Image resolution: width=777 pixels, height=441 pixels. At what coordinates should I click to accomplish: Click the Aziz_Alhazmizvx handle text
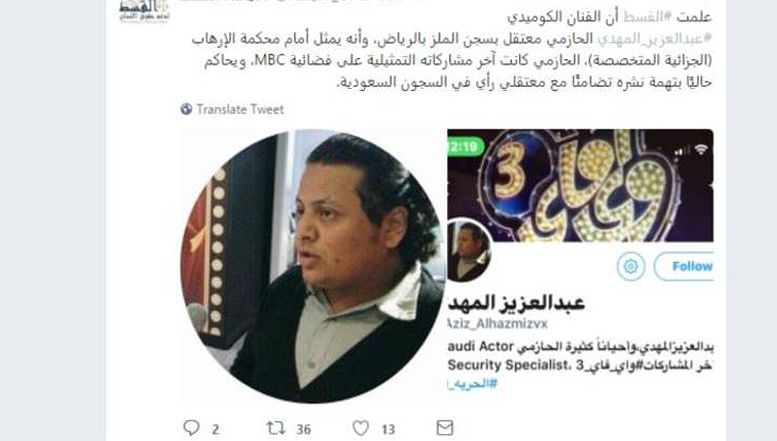point(498,324)
